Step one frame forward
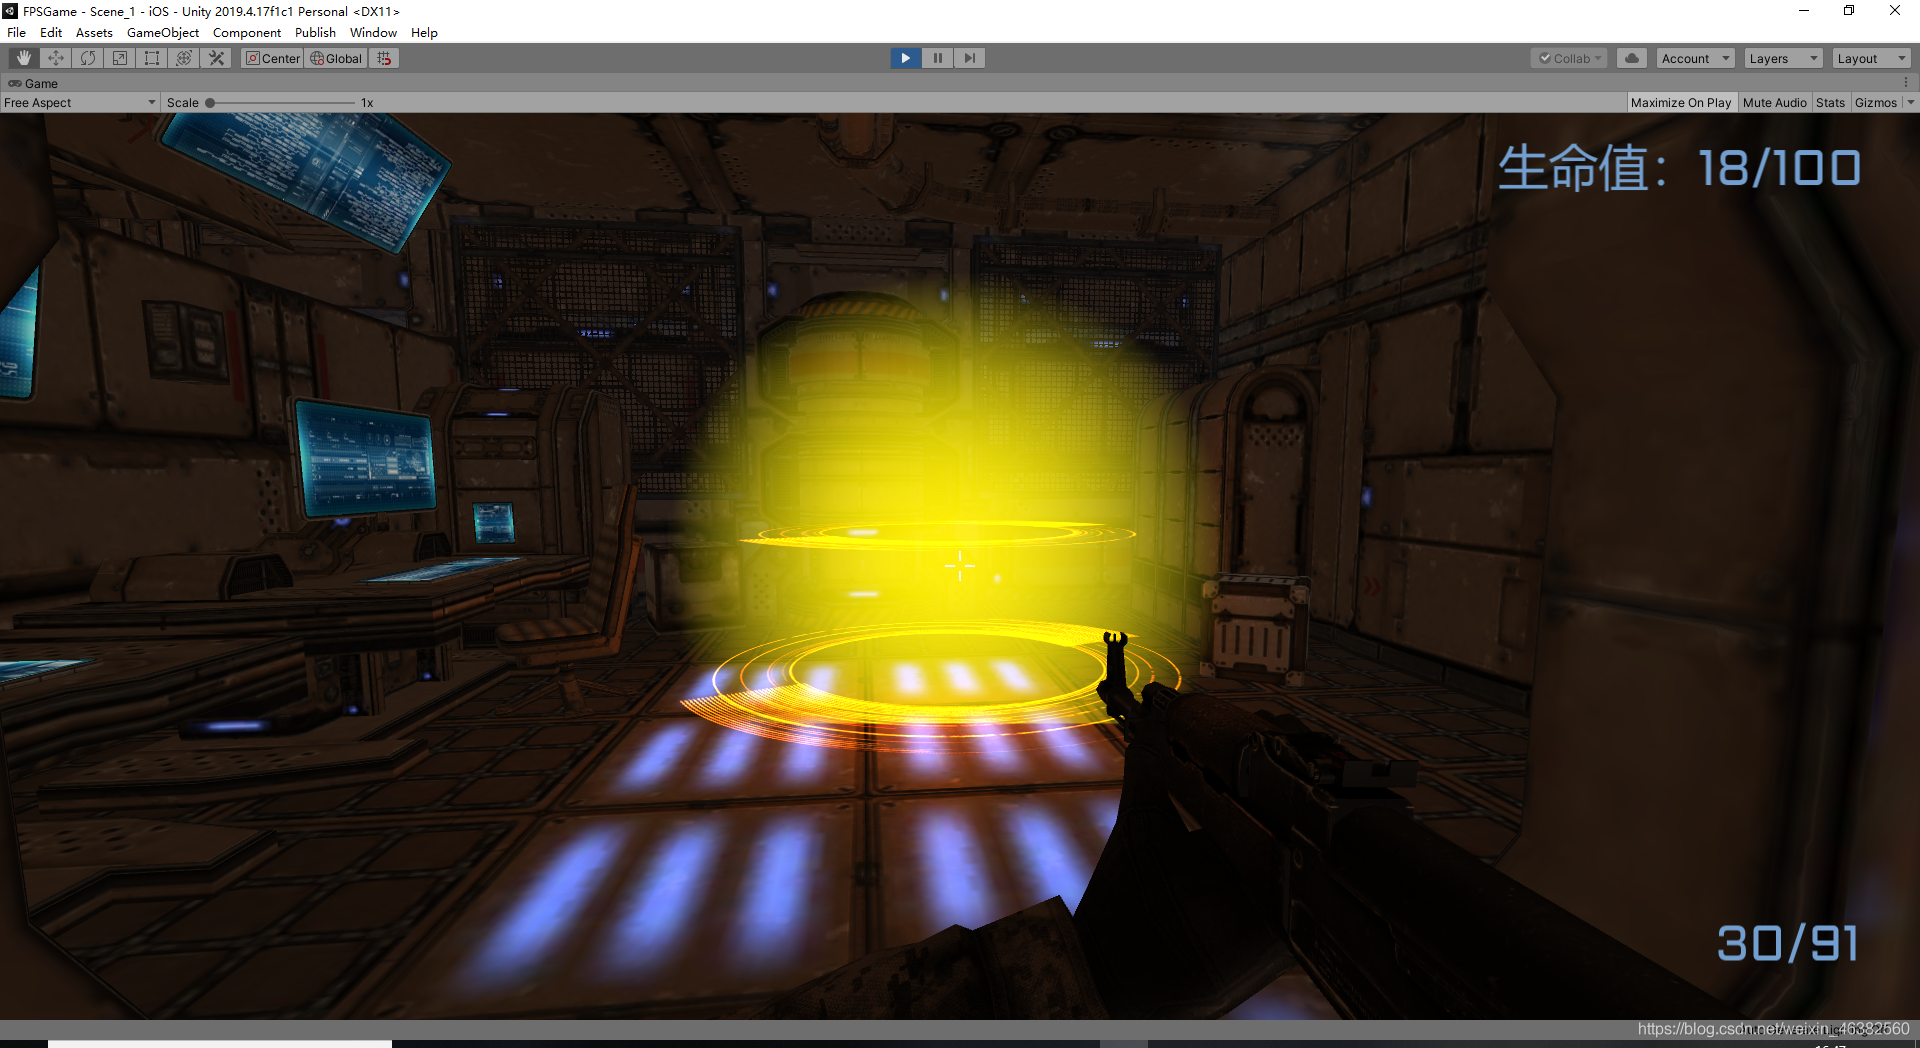The width and height of the screenshot is (1920, 1048). coord(970,58)
